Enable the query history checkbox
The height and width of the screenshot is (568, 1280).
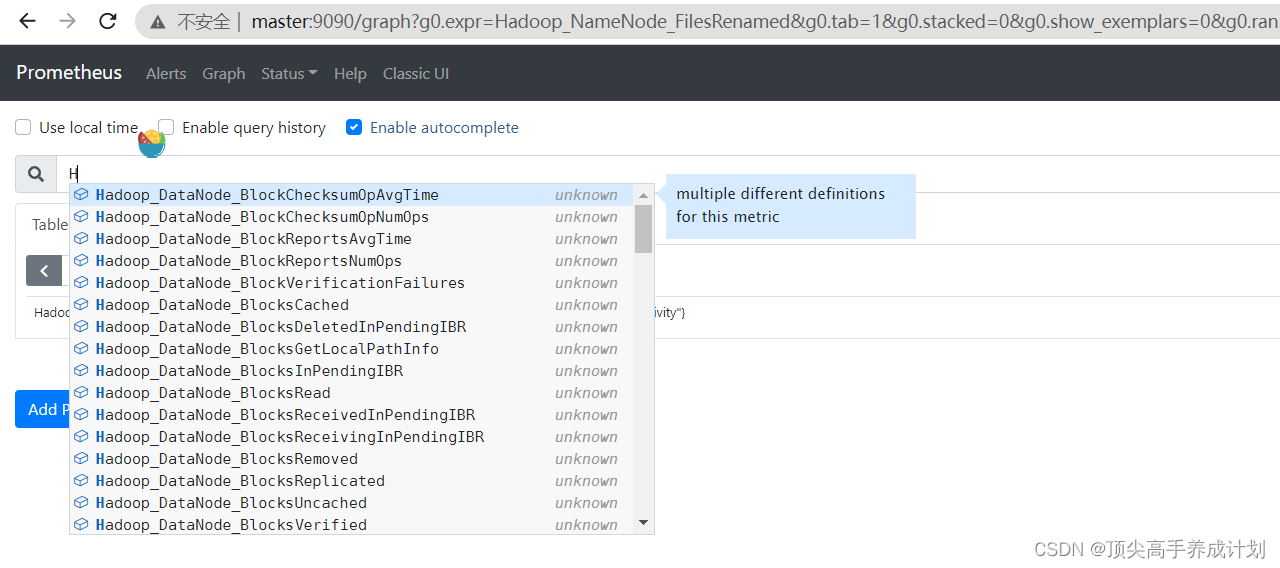tap(166, 127)
